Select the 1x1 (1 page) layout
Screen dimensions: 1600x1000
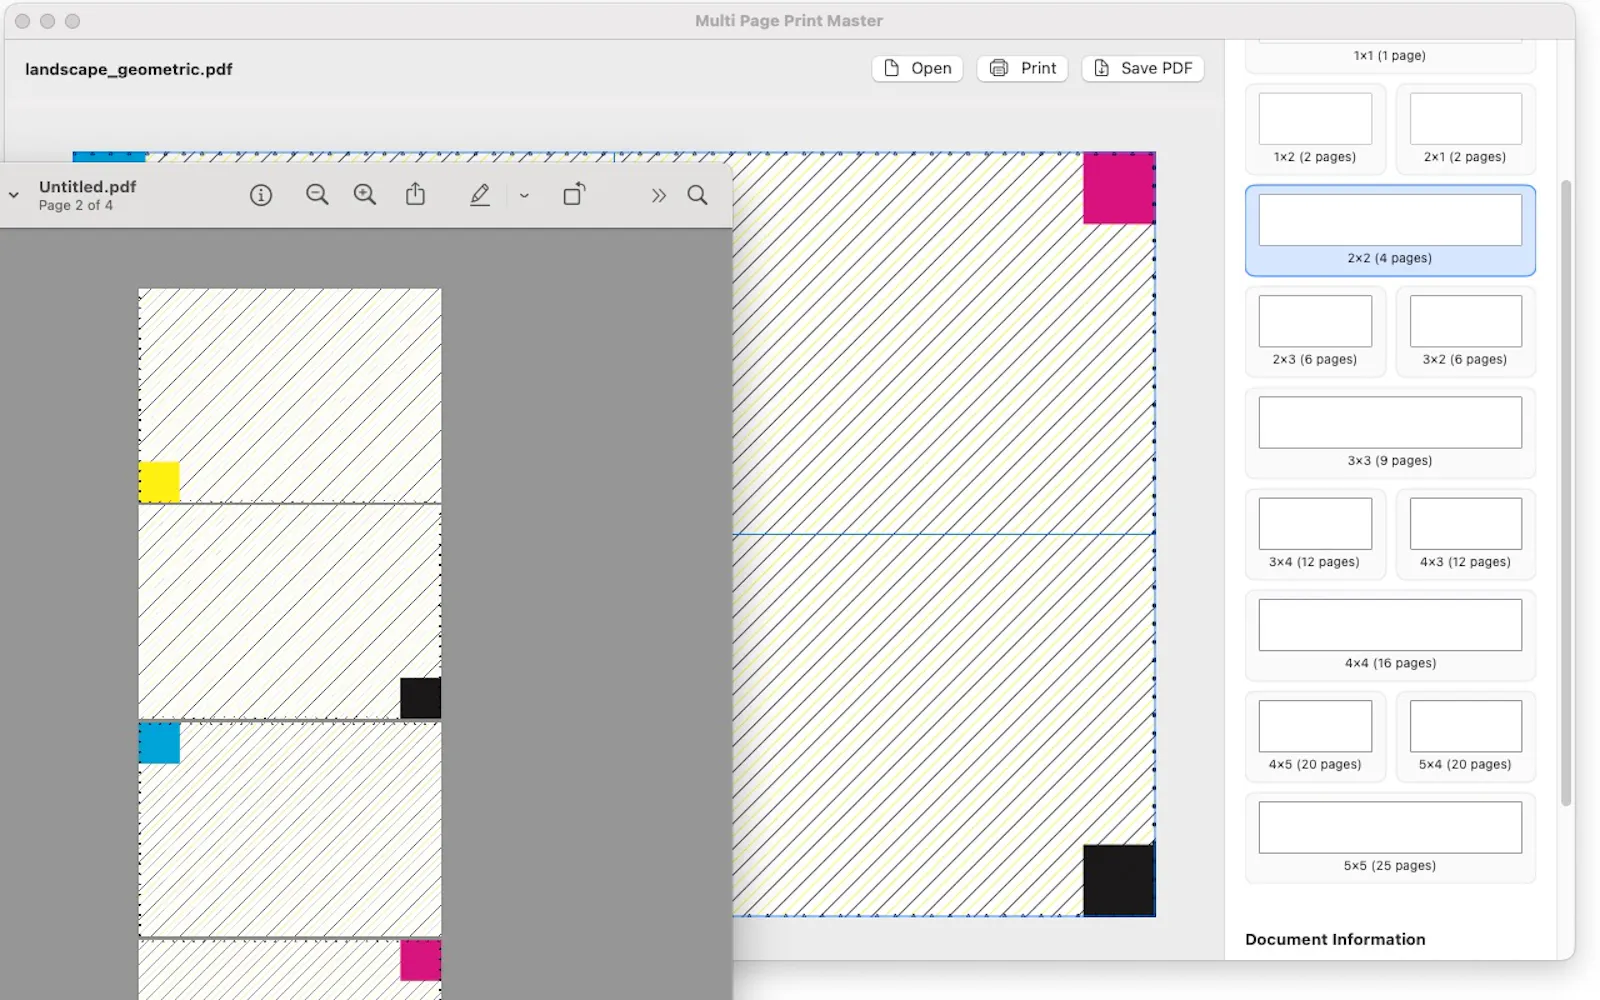click(1390, 56)
